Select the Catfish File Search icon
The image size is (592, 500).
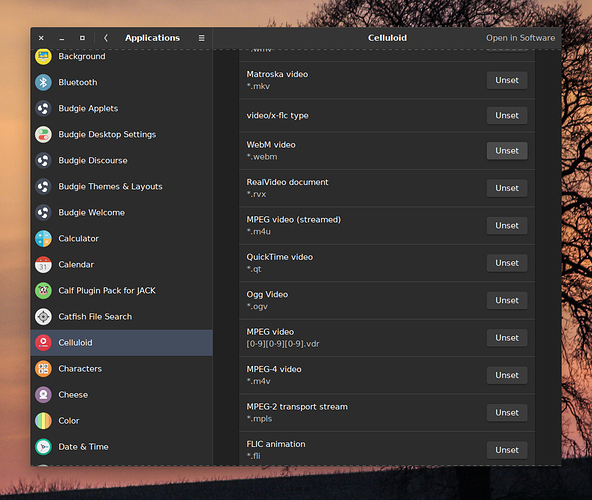click(x=43, y=317)
